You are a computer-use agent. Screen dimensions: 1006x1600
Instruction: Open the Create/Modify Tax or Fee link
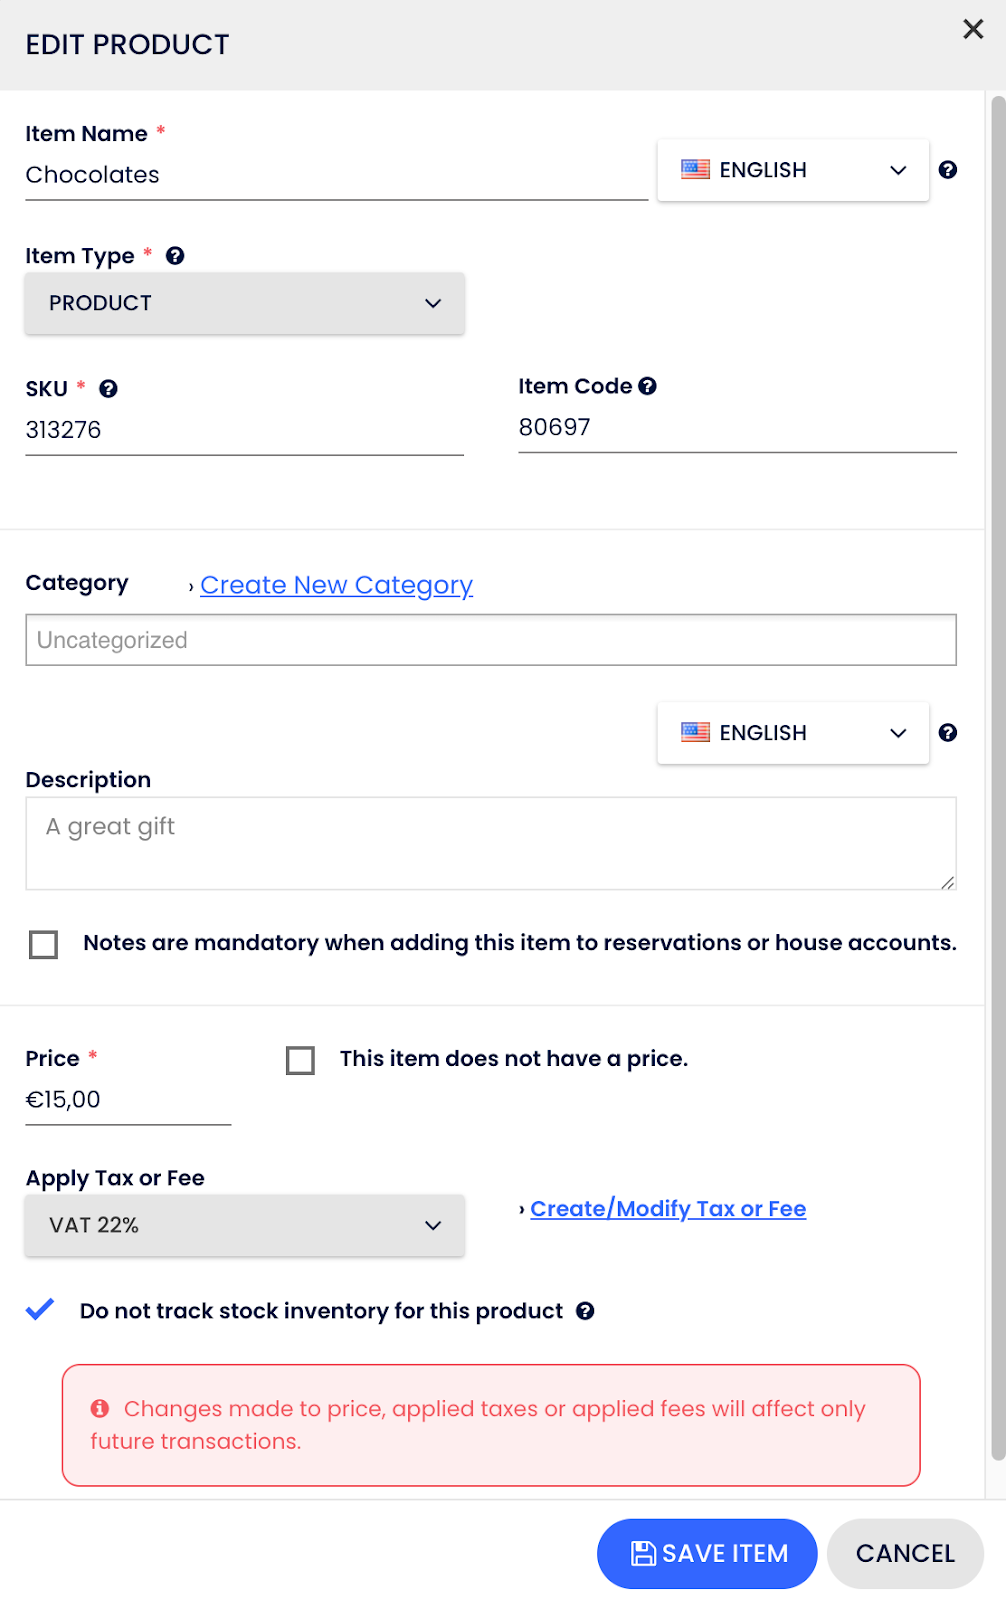click(668, 1209)
